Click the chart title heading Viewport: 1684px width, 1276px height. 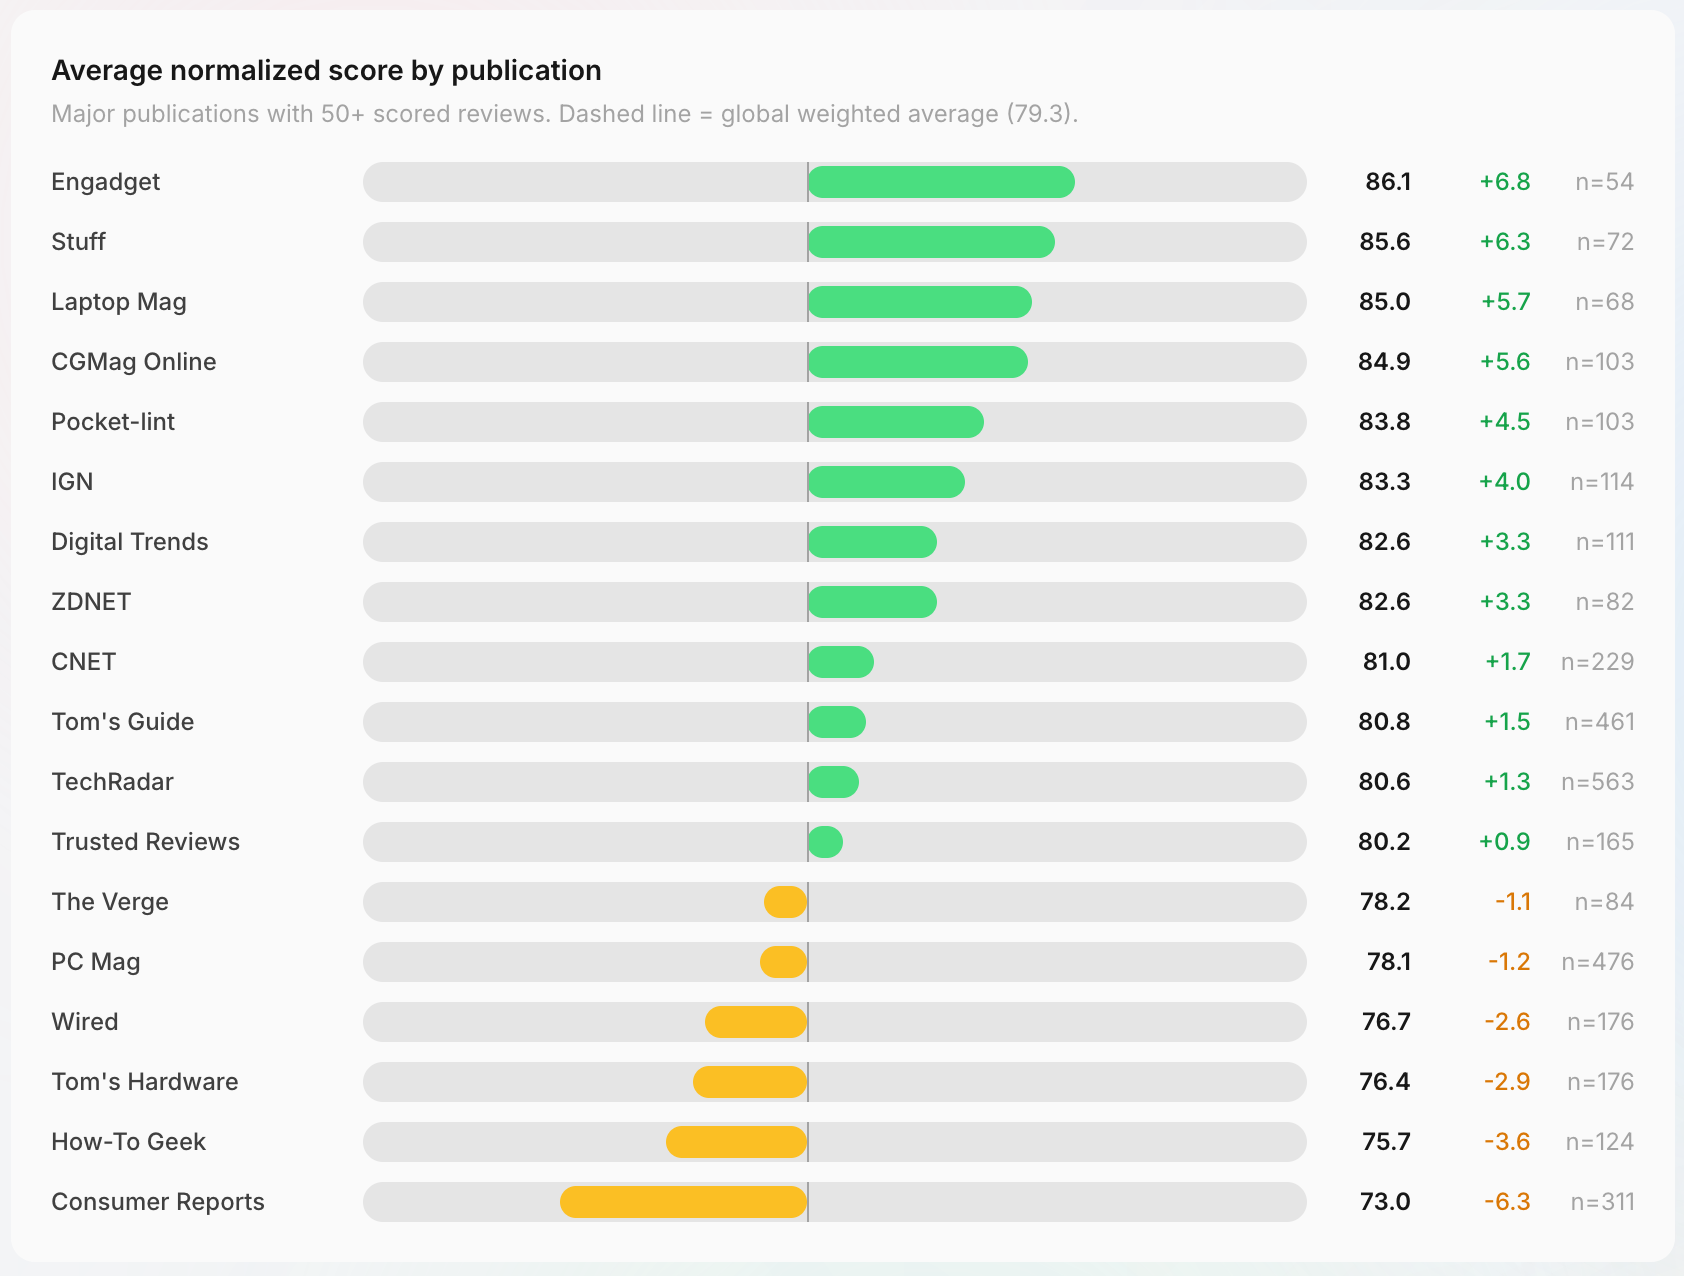pyautogui.click(x=326, y=71)
